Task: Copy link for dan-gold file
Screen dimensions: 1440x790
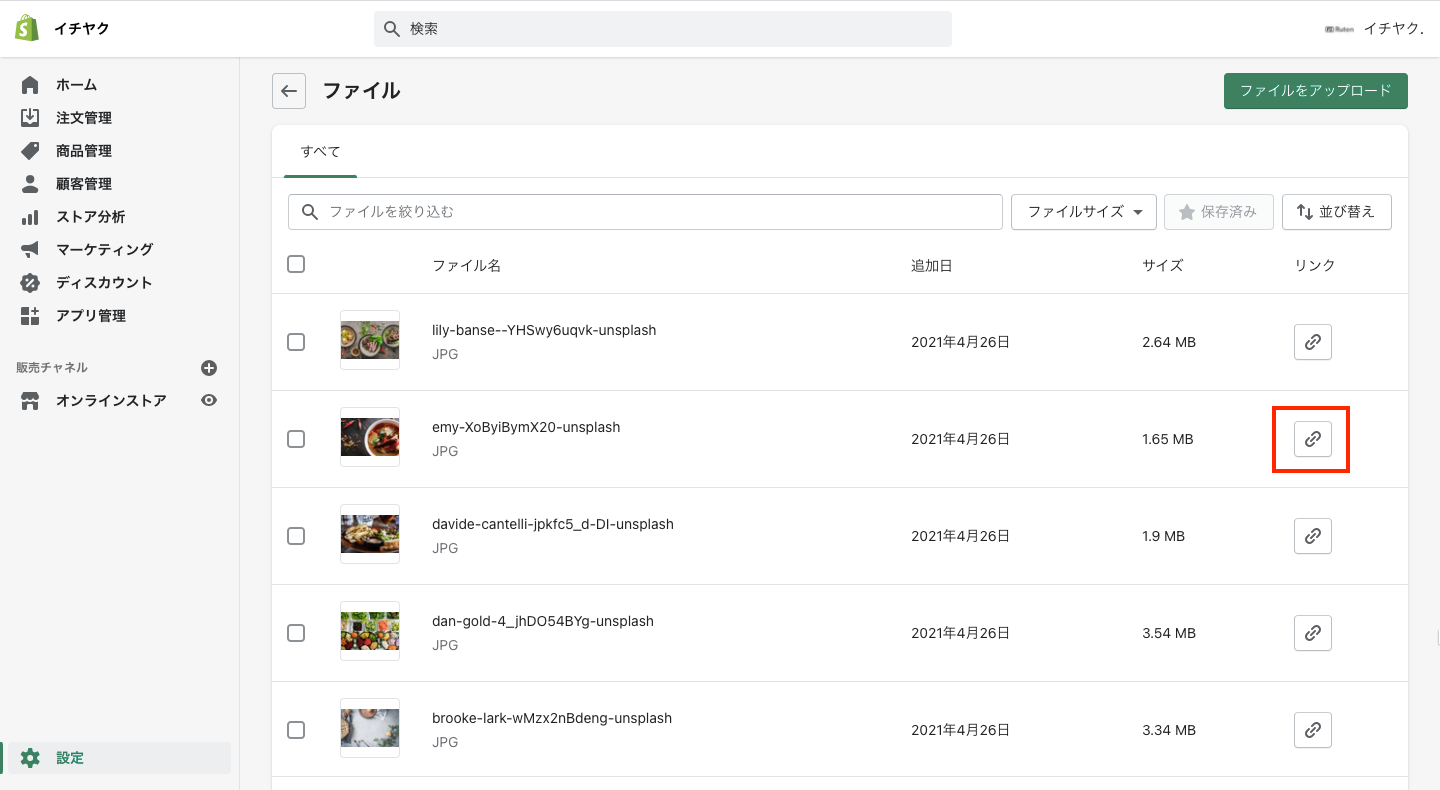Action: tap(1313, 633)
